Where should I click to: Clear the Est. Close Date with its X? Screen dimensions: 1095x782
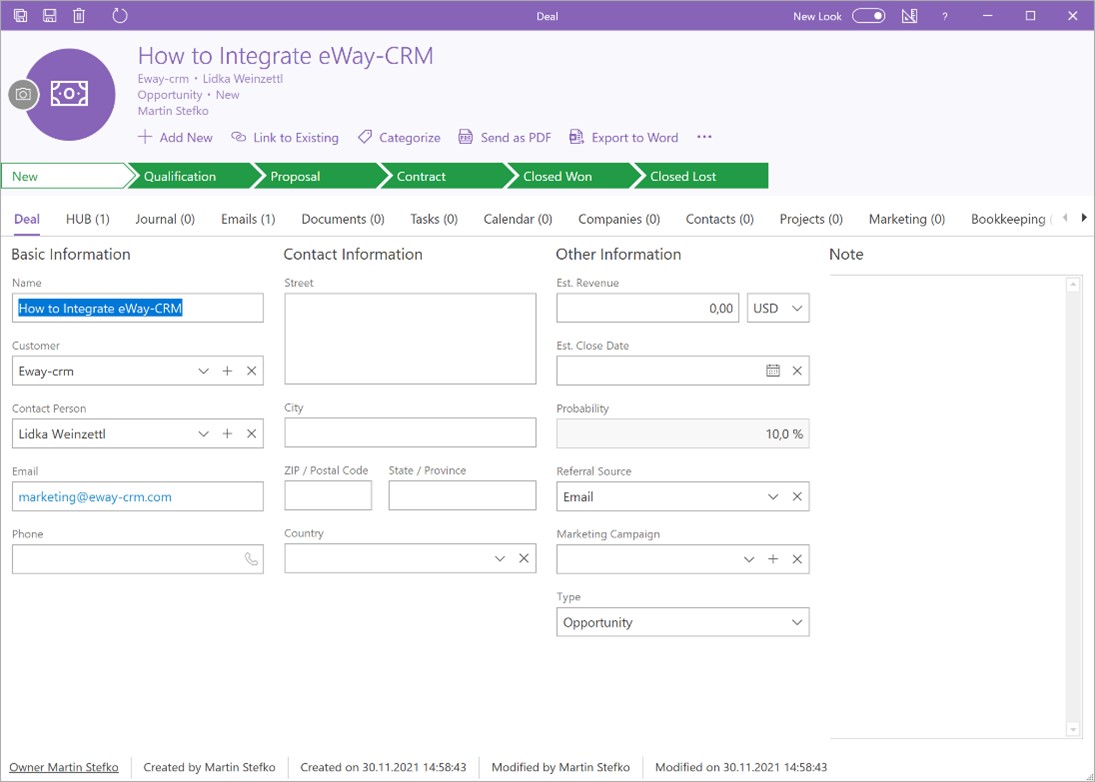[x=797, y=371]
